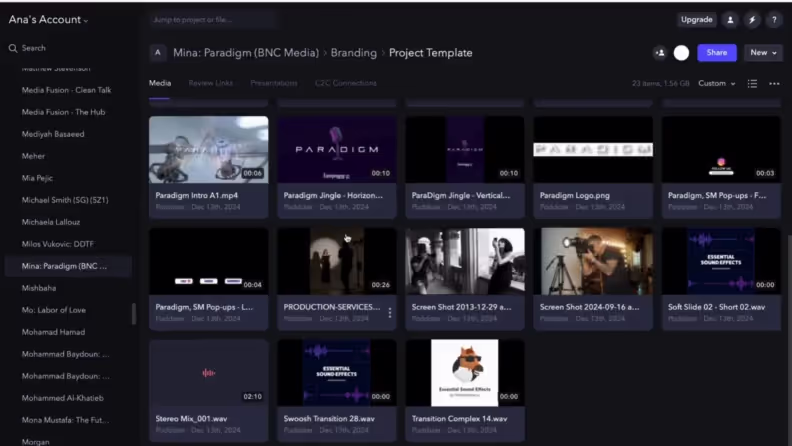Open Mediyah Basaeed project
The height and width of the screenshot is (446, 792).
coord(53,134)
